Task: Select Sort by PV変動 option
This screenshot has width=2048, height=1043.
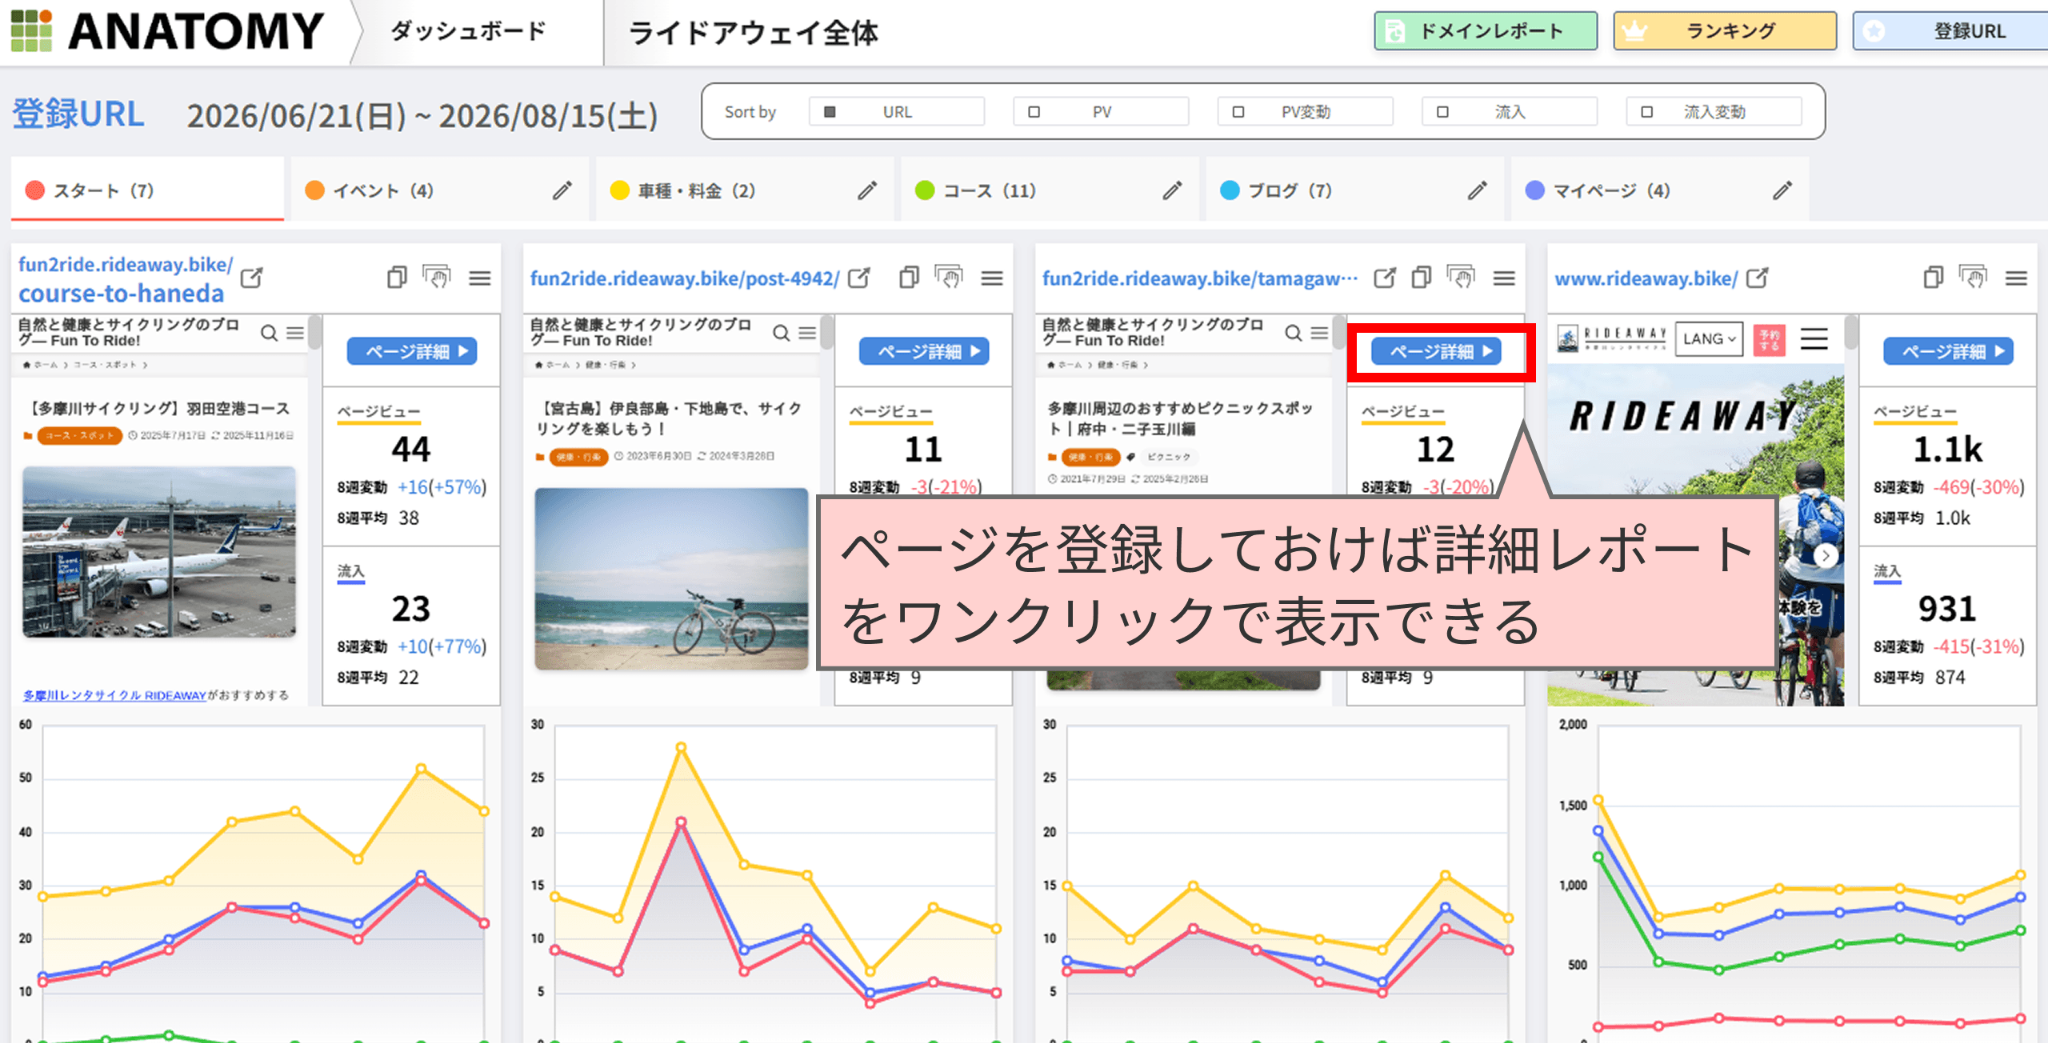Action: click(x=1305, y=112)
